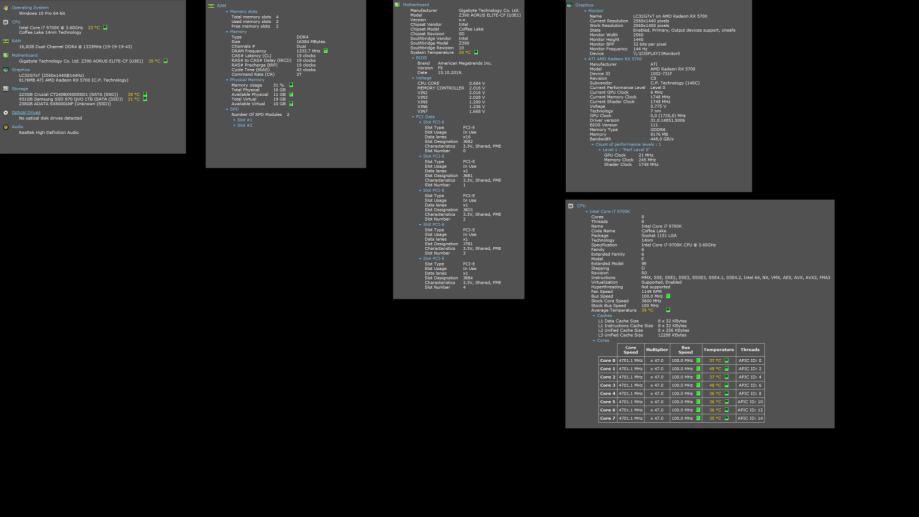The height and width of the screenshot is (517, 919).
Task: Click Core Speed column header in cores table
Action: pos(631,349)
